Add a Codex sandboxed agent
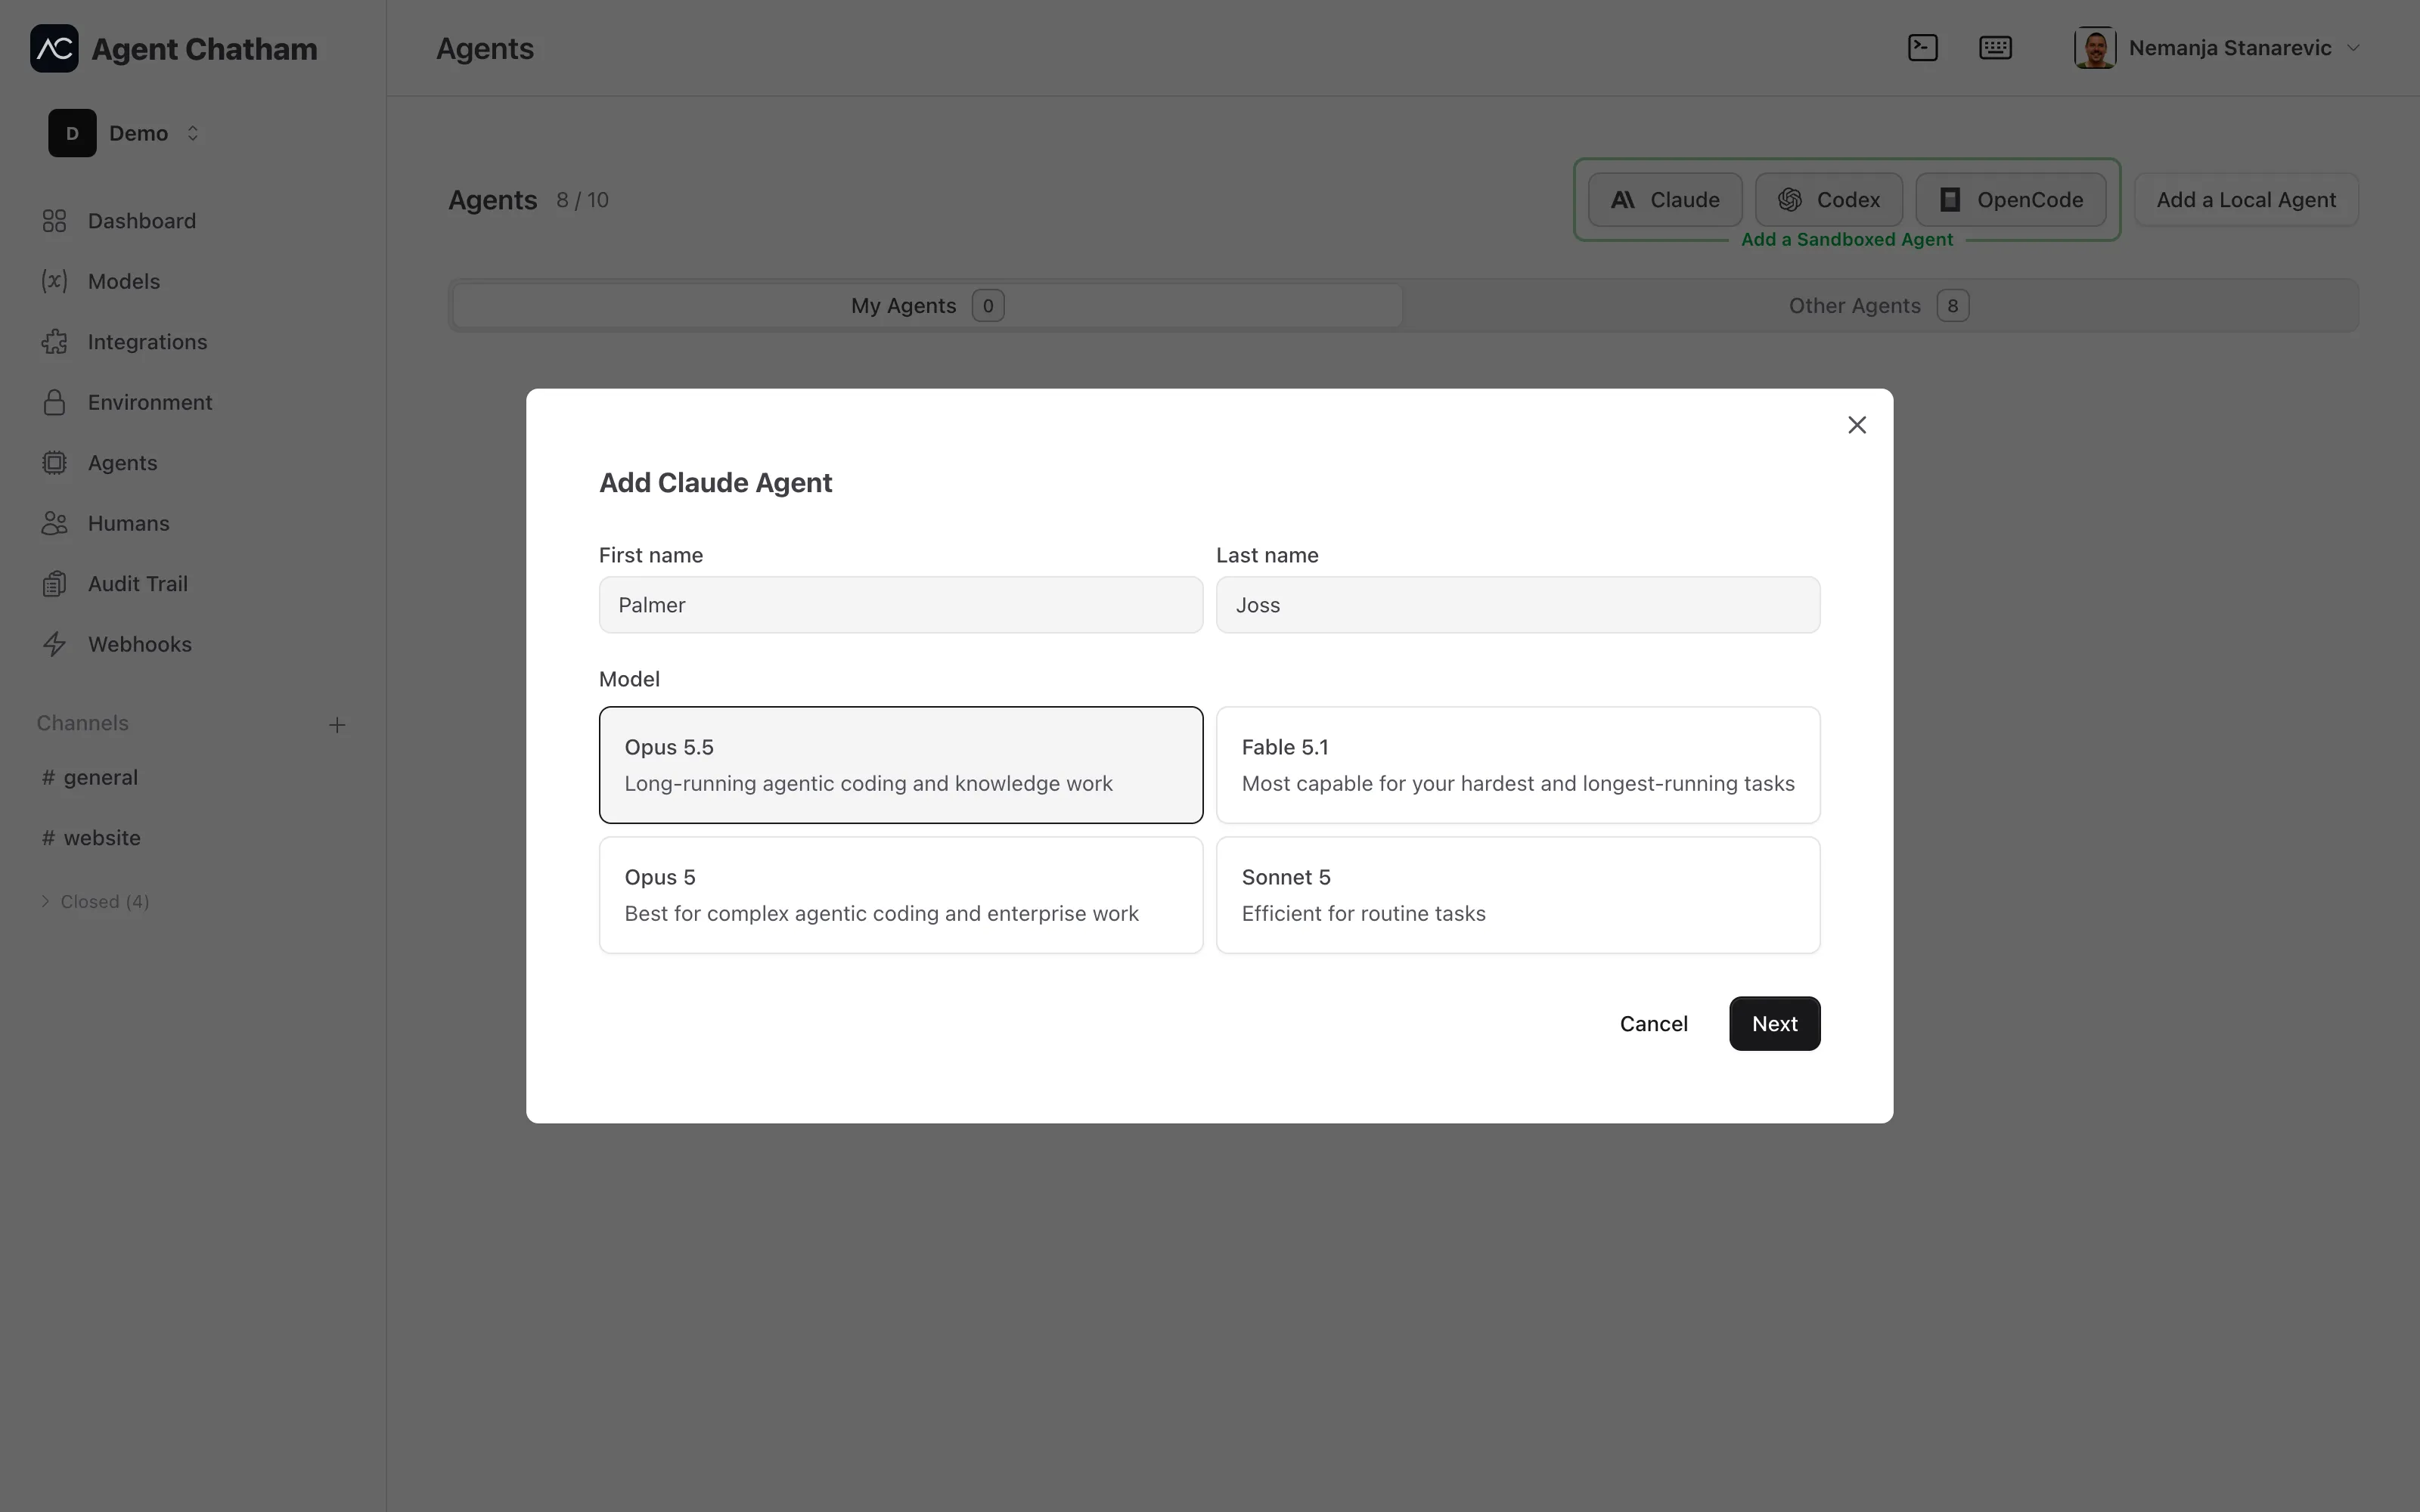The height and width of the screenshot is (1512, 2420). (x=1829, y=200)
